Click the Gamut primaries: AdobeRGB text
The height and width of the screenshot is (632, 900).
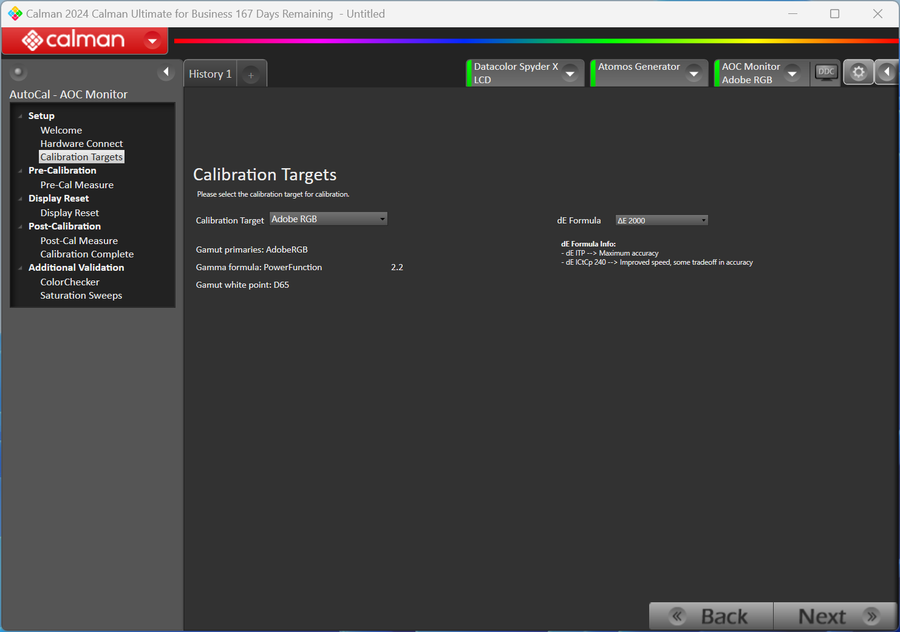(251, 250)
